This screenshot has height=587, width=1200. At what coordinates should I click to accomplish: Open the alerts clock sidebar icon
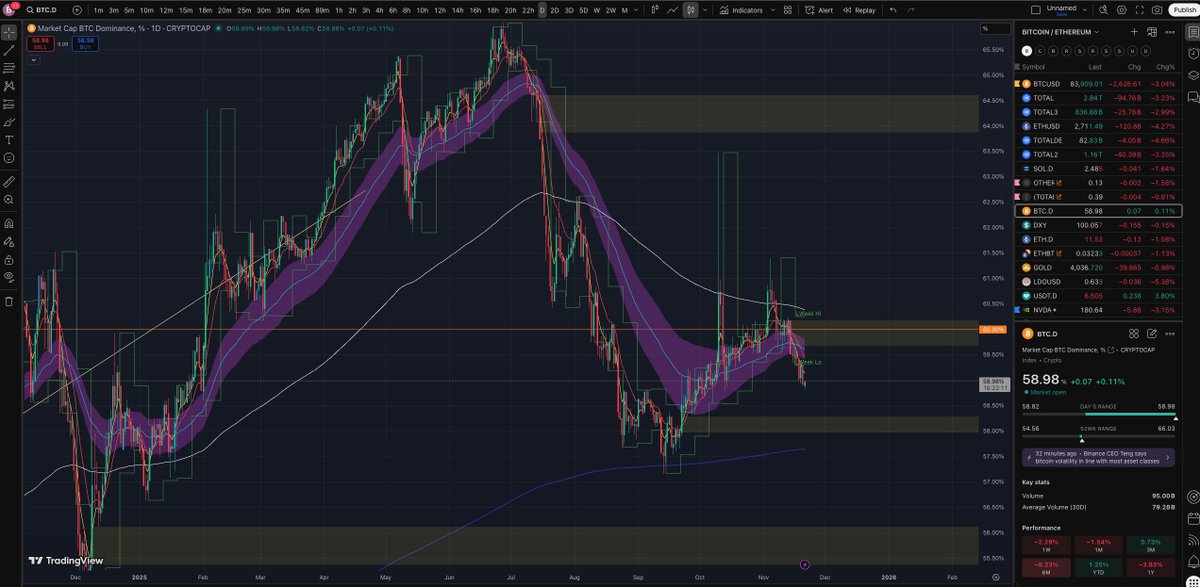click(x=1192, y=54)
